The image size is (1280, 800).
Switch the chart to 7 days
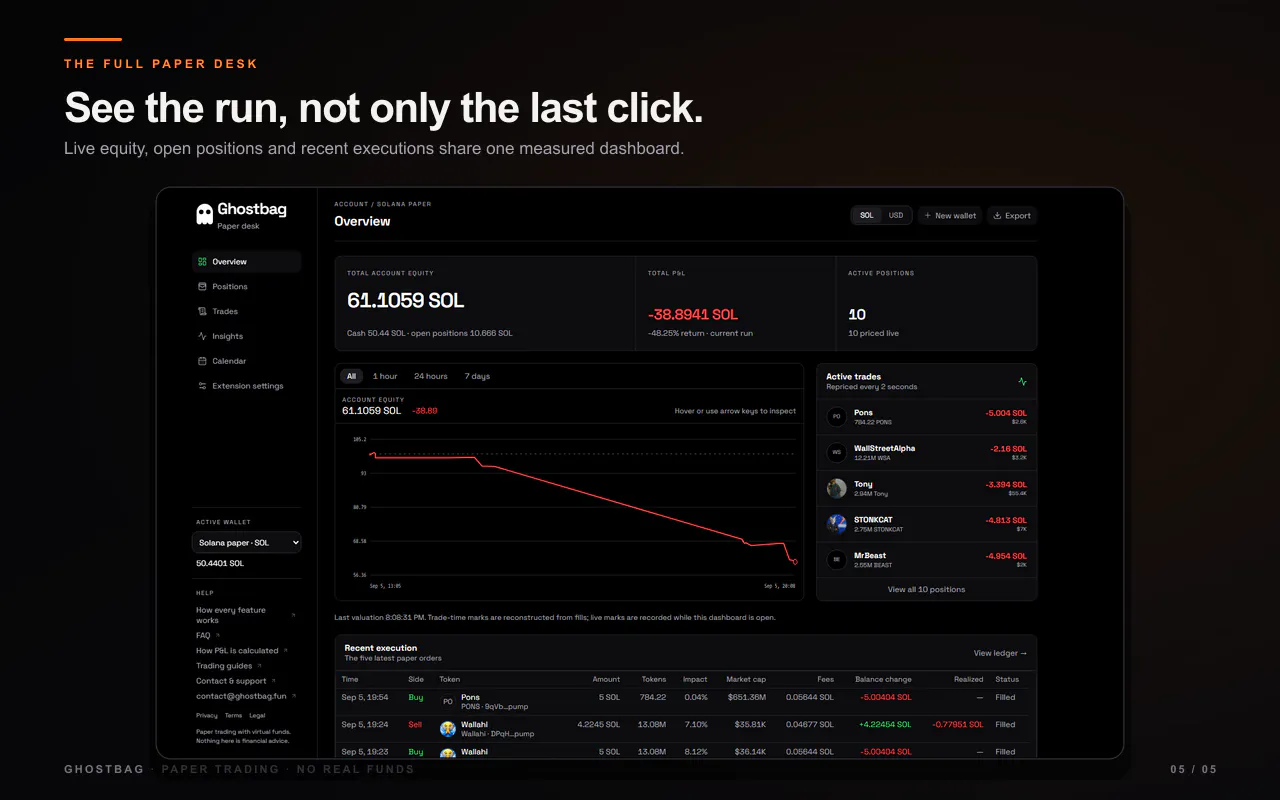pyautogui.click(x=477, y=377)
